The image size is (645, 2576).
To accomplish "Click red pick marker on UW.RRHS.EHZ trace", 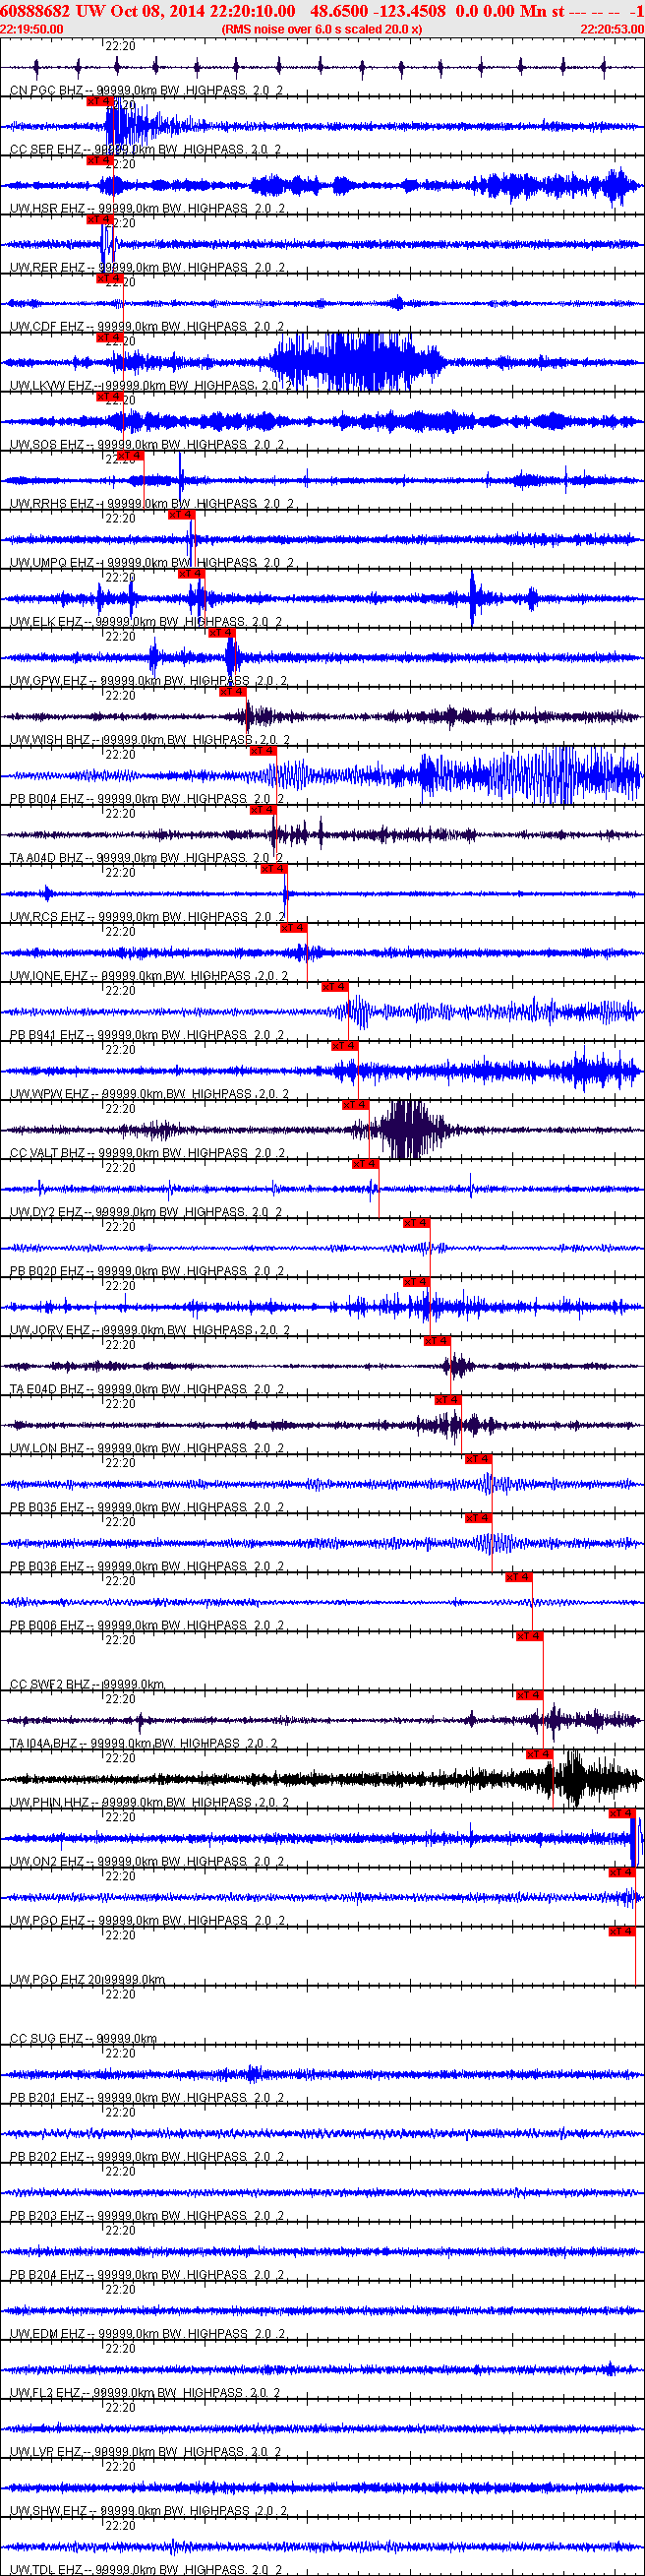I will click(x=130, y=456).
